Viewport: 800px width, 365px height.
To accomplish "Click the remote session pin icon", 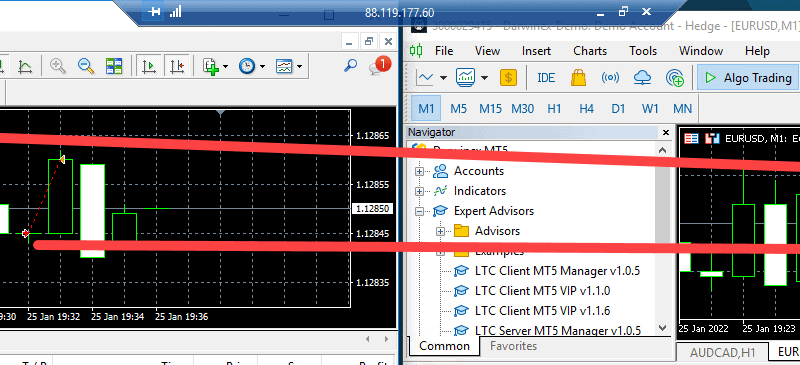I will [153, 12].
